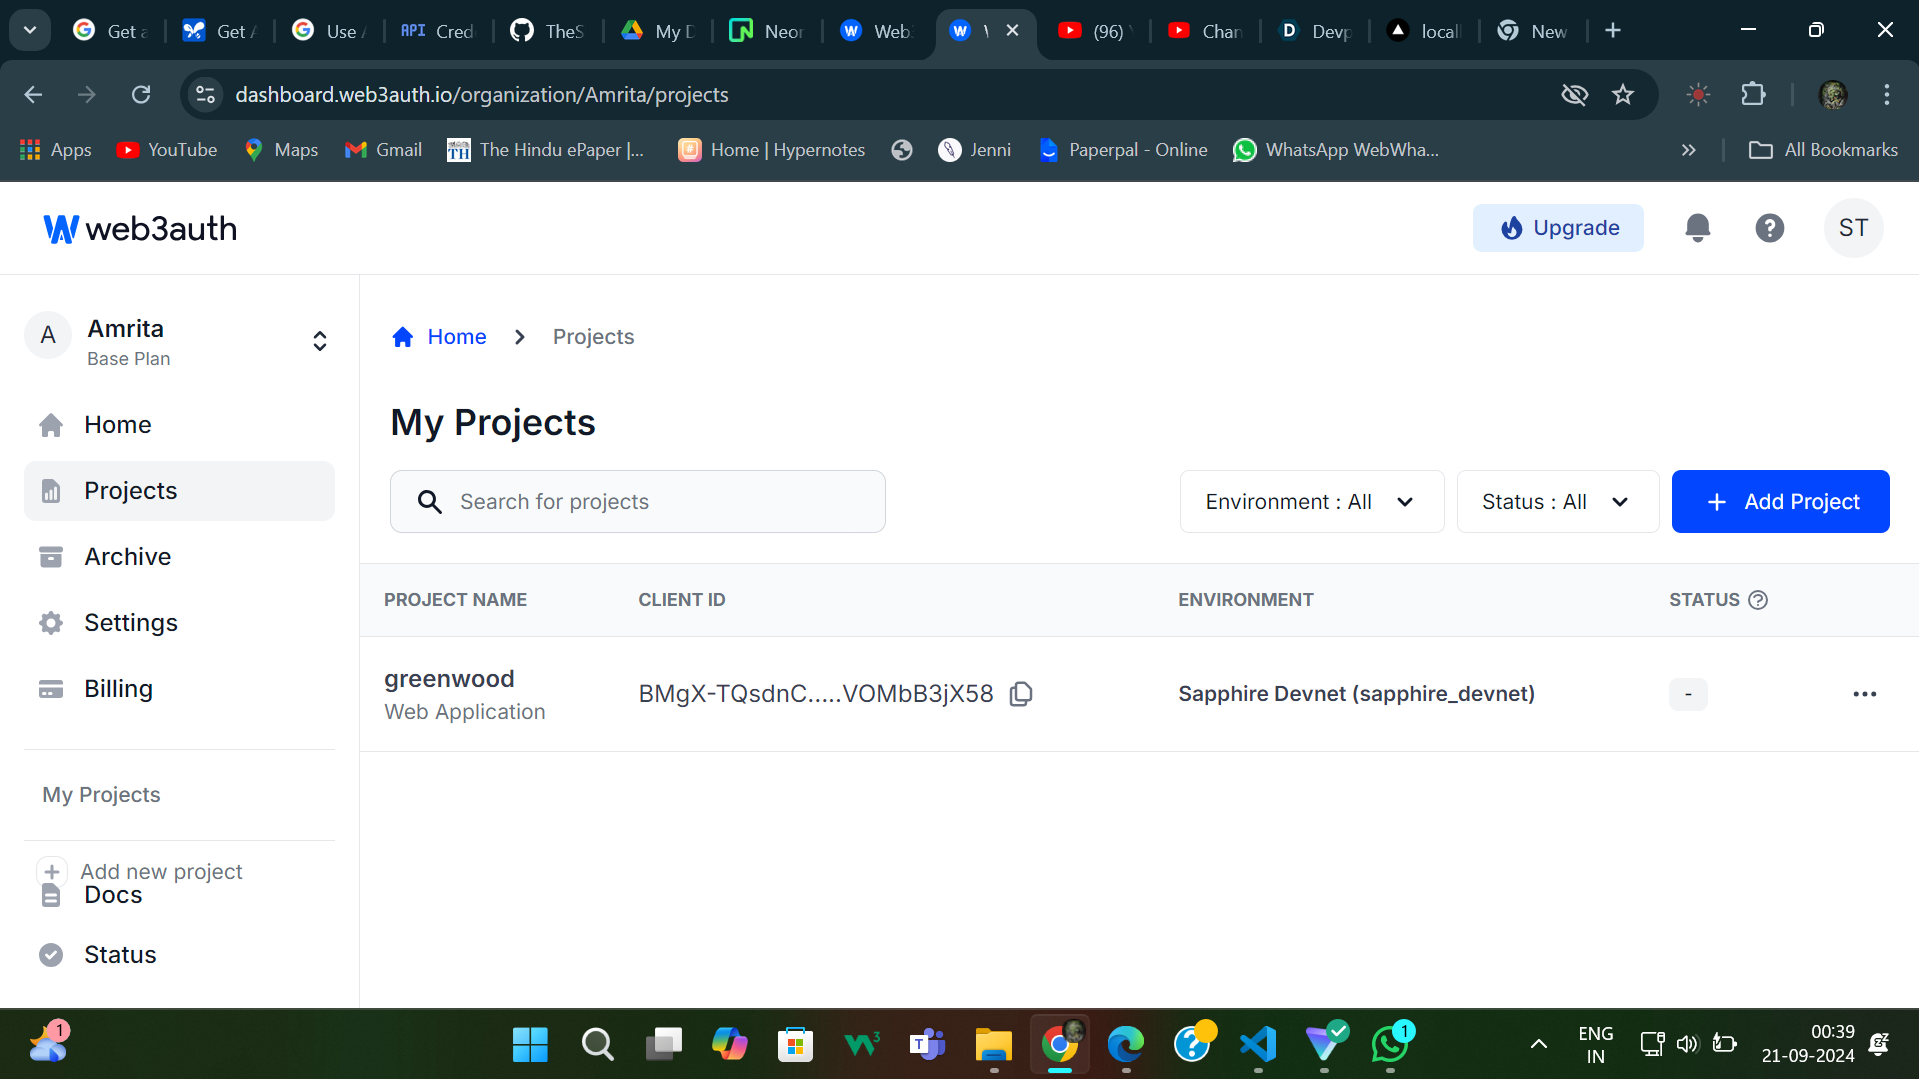Open Chrome profile picture
1919x1079 pixels.
[x=1832, y=95]
